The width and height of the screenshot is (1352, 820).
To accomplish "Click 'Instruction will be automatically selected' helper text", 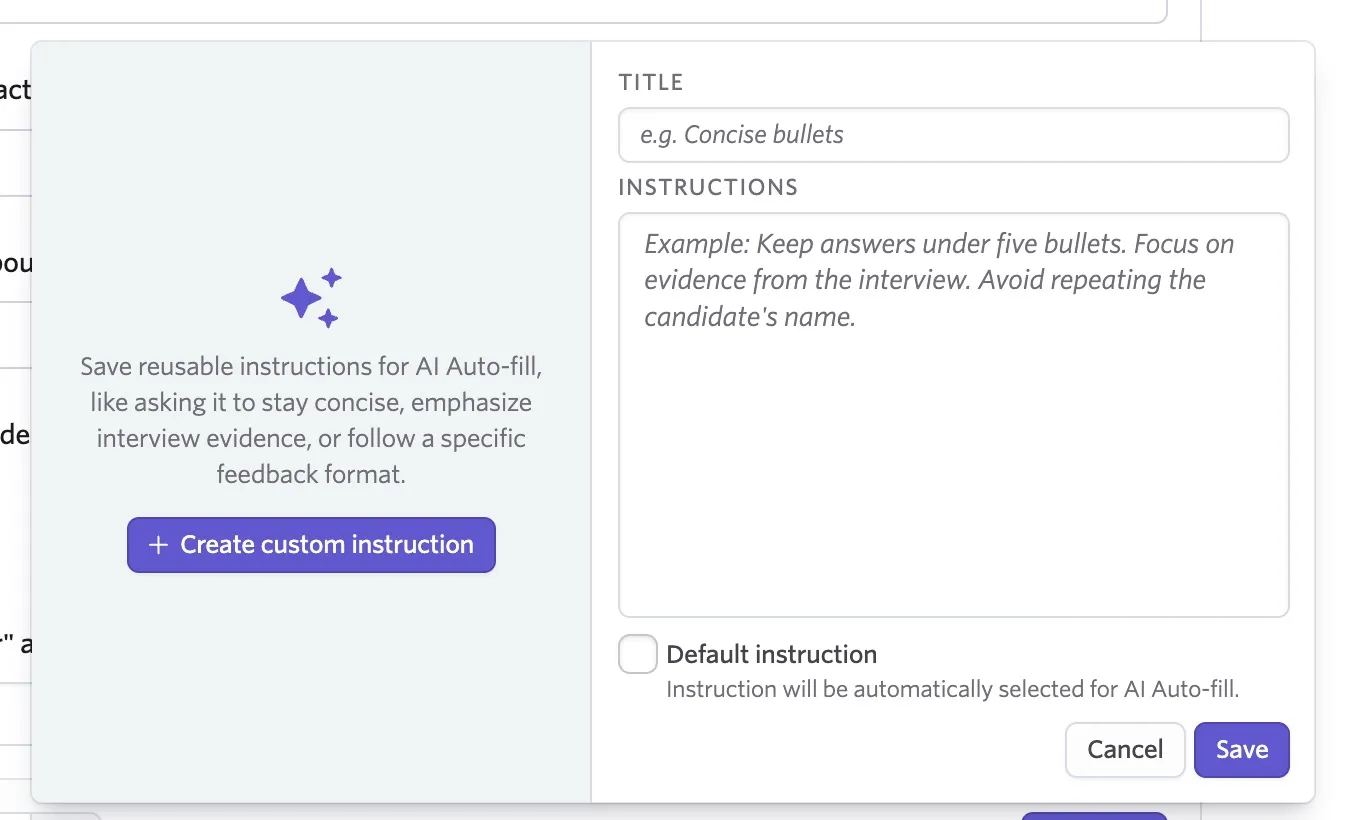I will pos(953,689).
